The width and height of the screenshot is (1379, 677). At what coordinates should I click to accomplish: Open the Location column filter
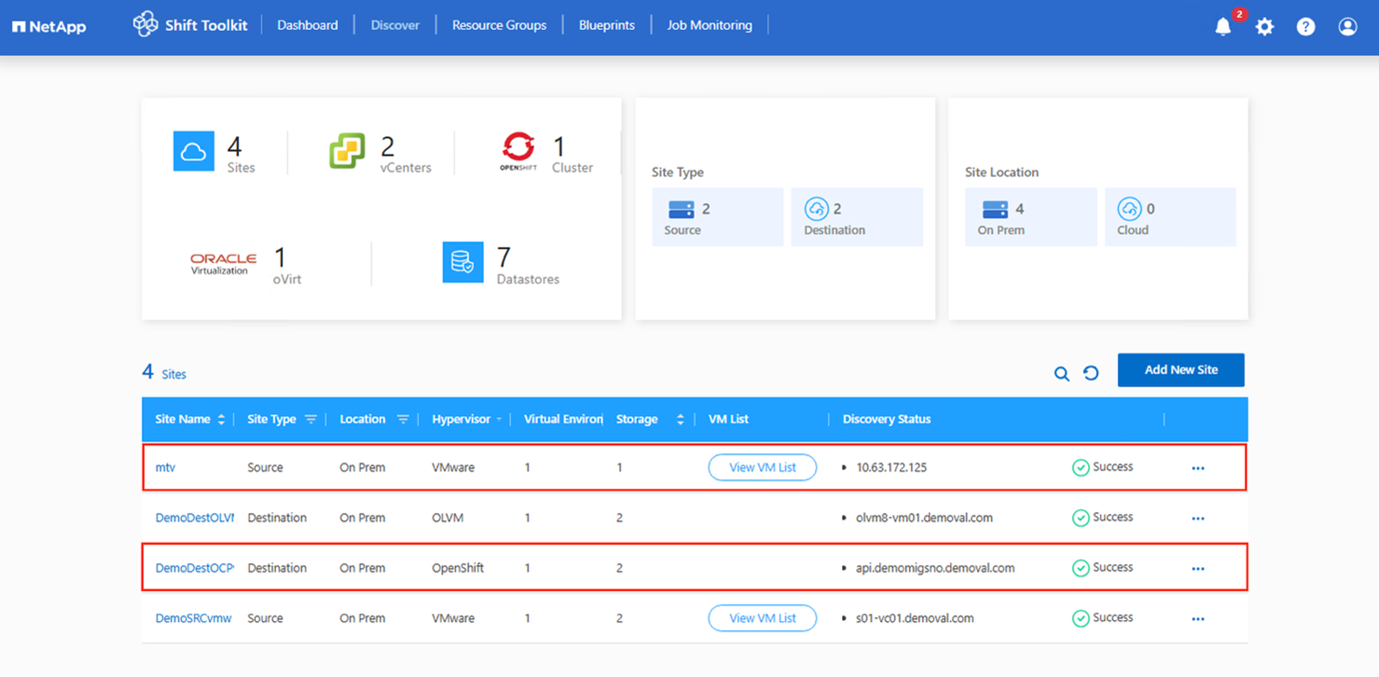403,420
